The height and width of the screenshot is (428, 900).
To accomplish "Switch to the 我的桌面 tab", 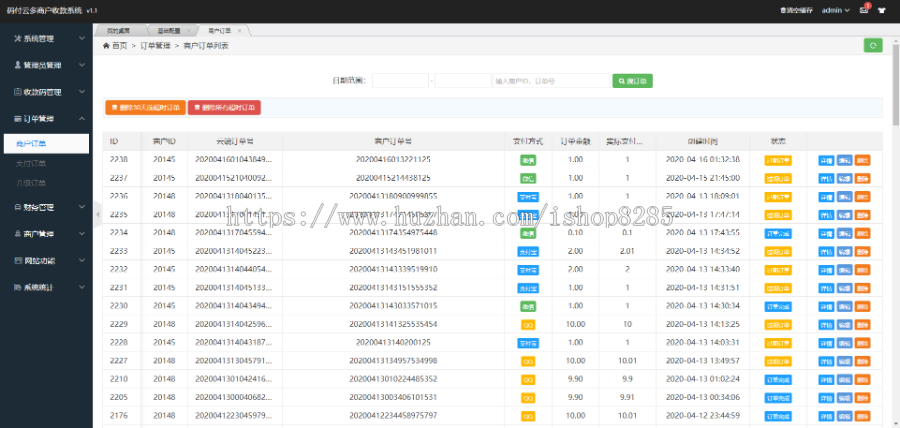I will [x=118, y=30].
